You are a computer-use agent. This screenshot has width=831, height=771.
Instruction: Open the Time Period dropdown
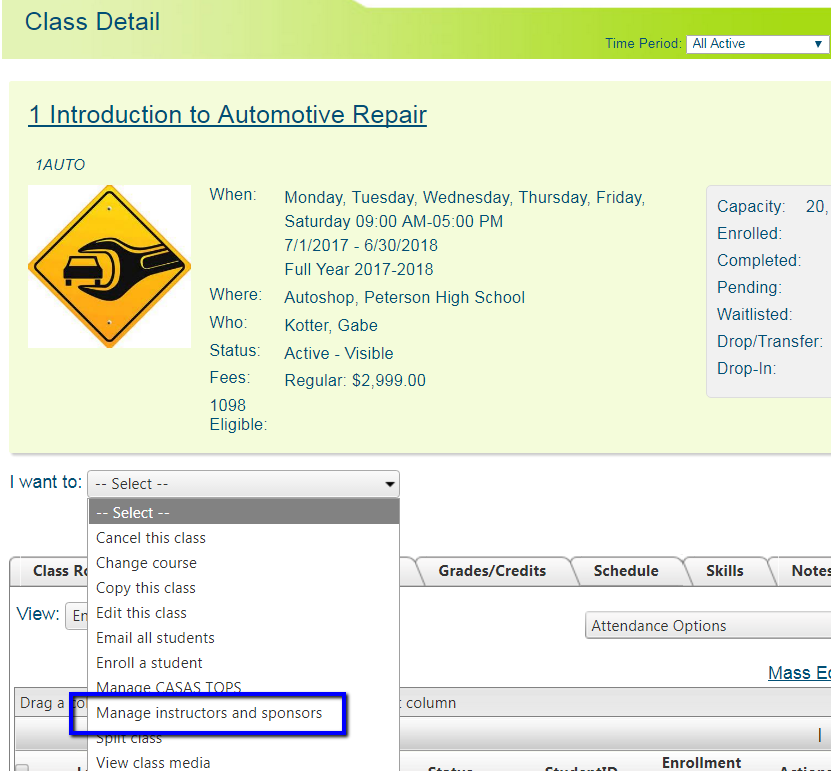tap(757, 44)
